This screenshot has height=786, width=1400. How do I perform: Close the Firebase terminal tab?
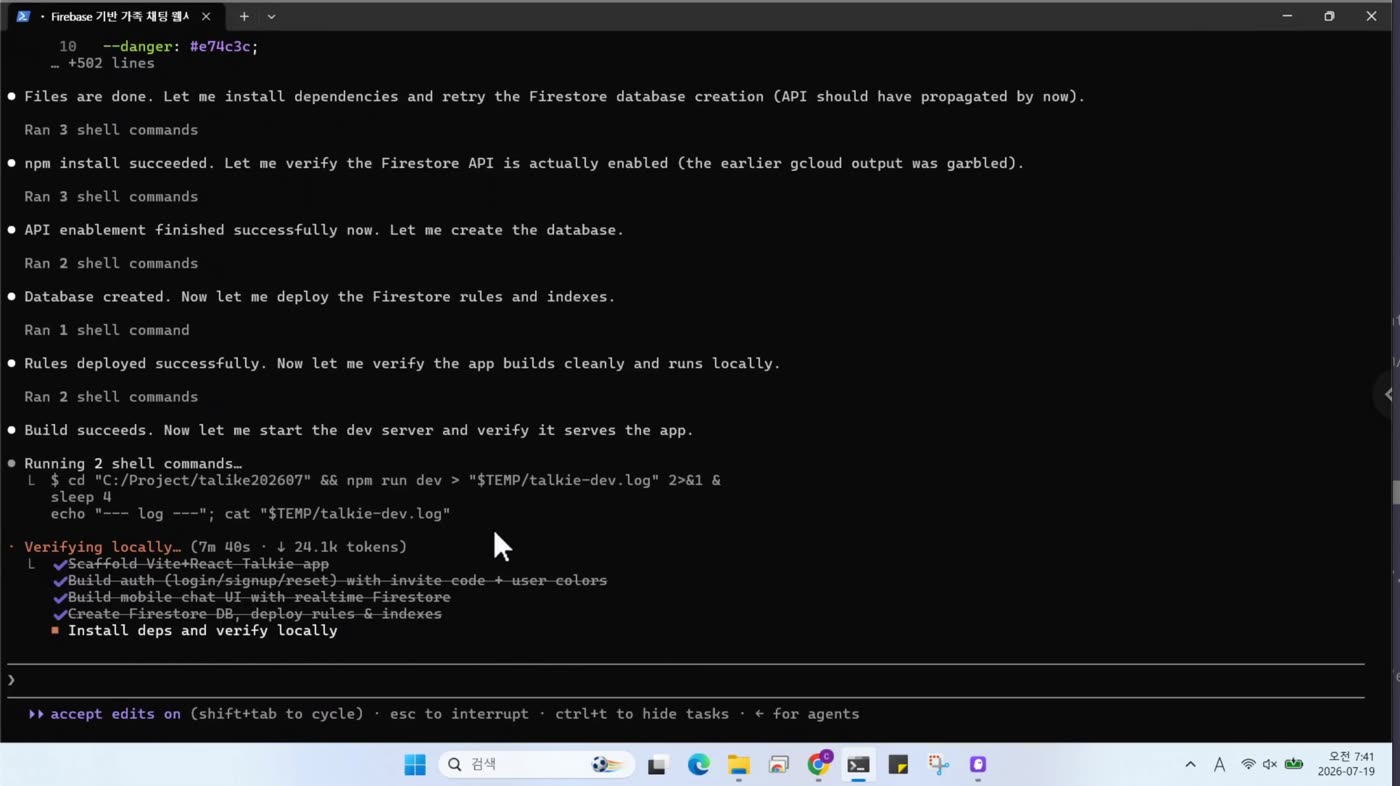point(206,16)
